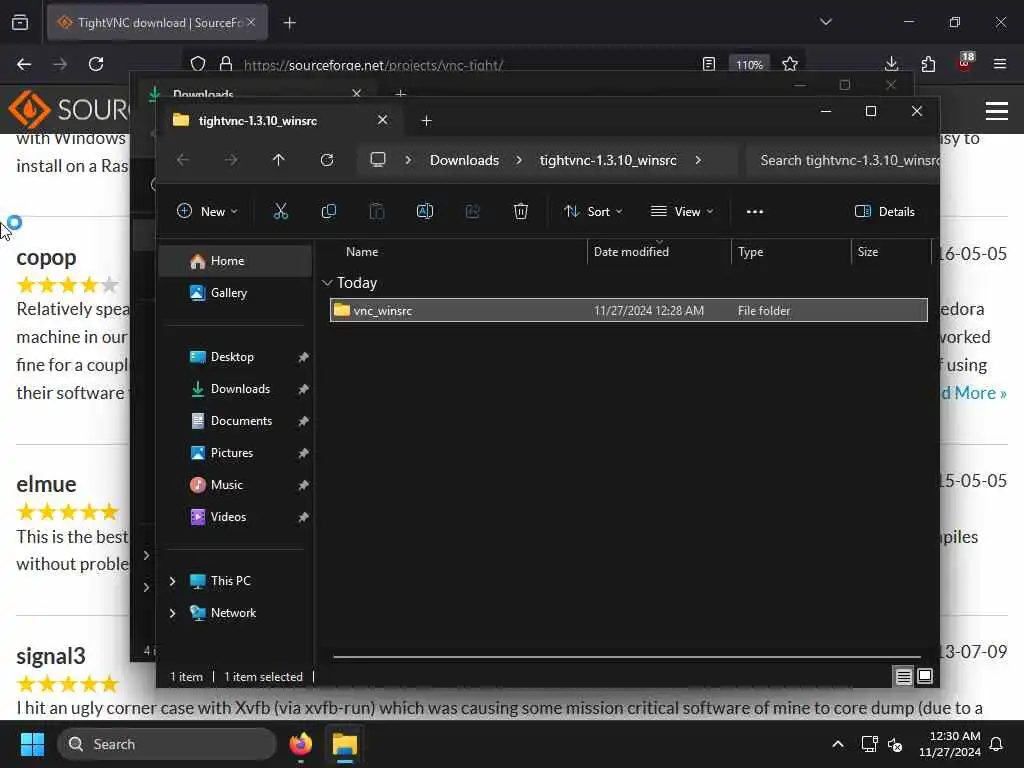Open the Windows Start menu
1024x768 pixels.
click(32, 744)
